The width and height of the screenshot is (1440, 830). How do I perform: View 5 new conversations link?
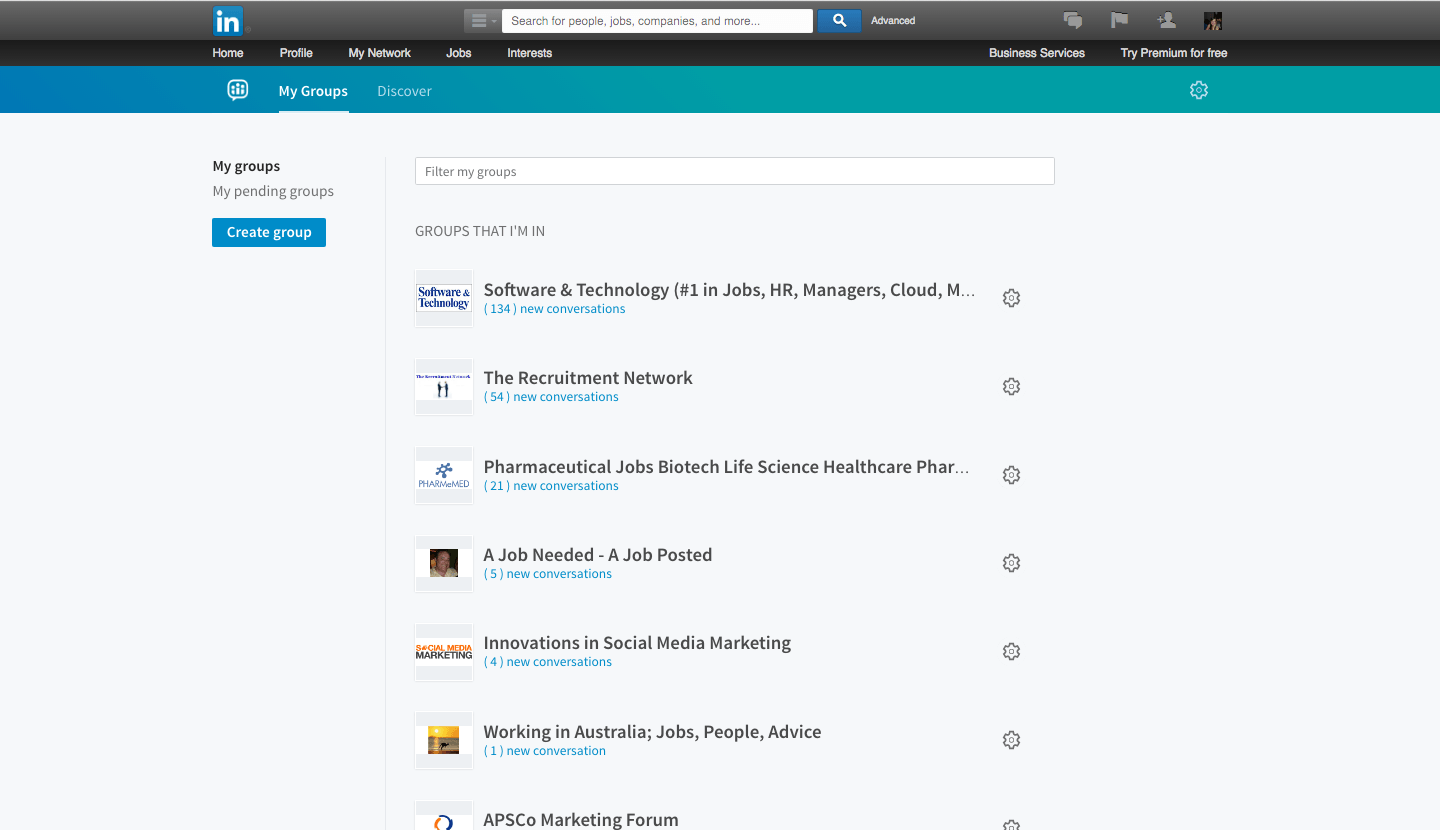pos(548,574)
